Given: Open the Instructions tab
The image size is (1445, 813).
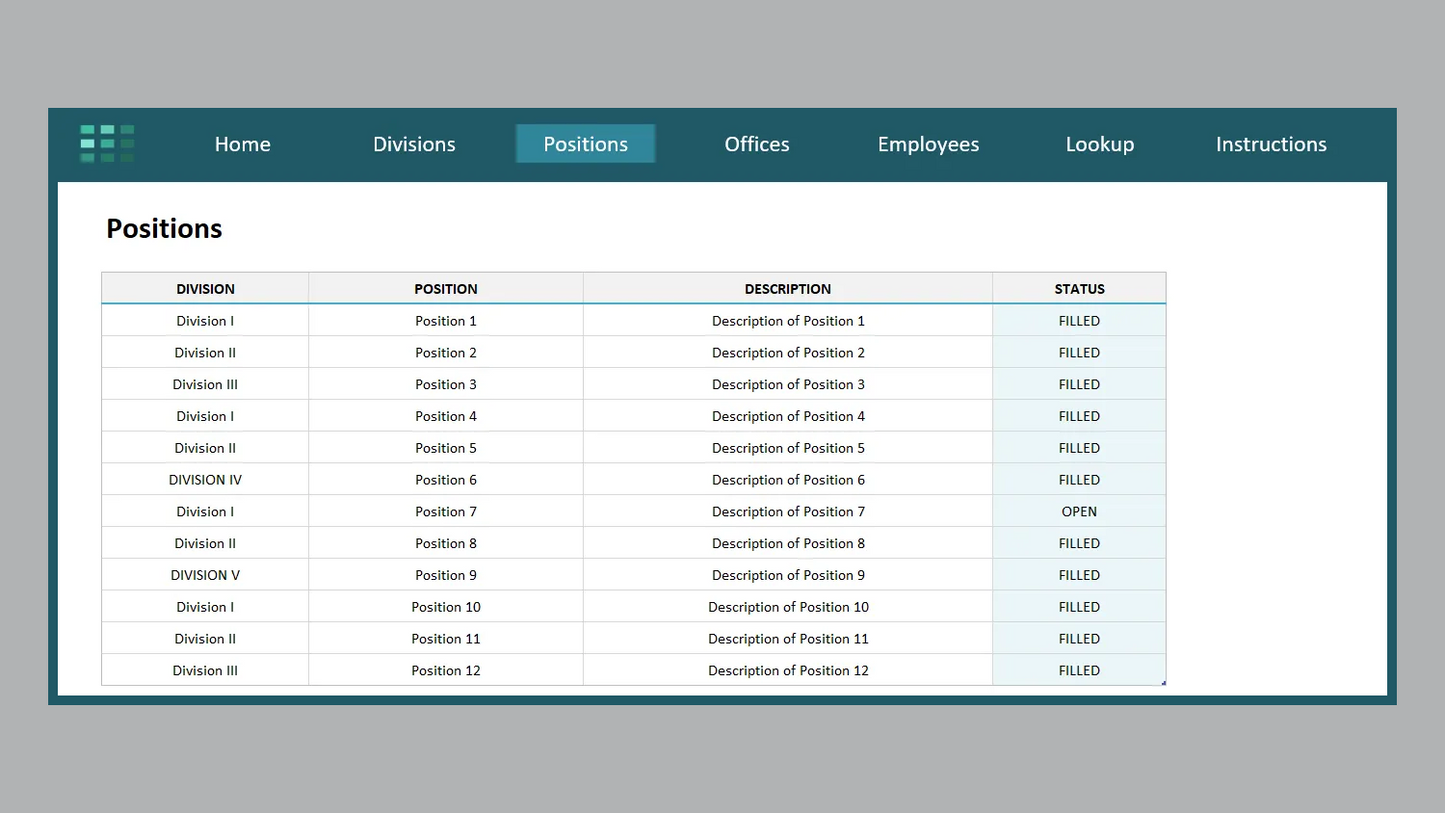Looking at the screenshot, I should point(1271,144).
